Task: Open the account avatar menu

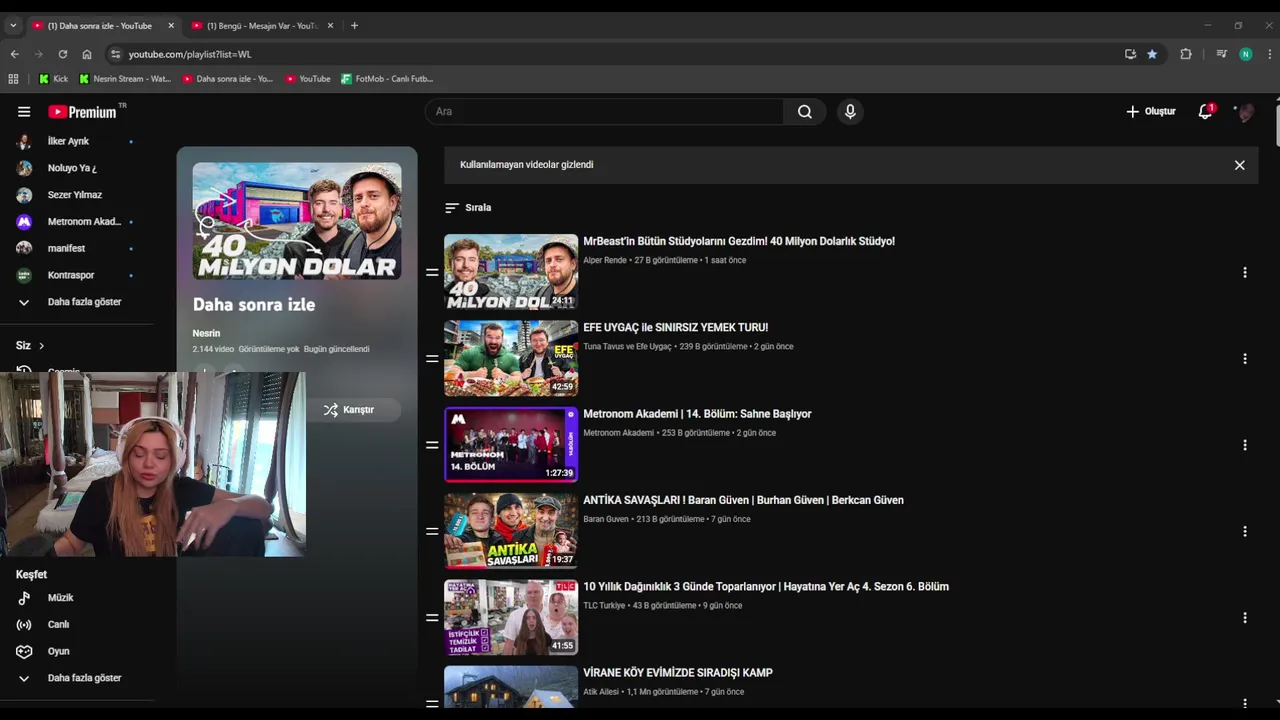Action: [1245, 112]
